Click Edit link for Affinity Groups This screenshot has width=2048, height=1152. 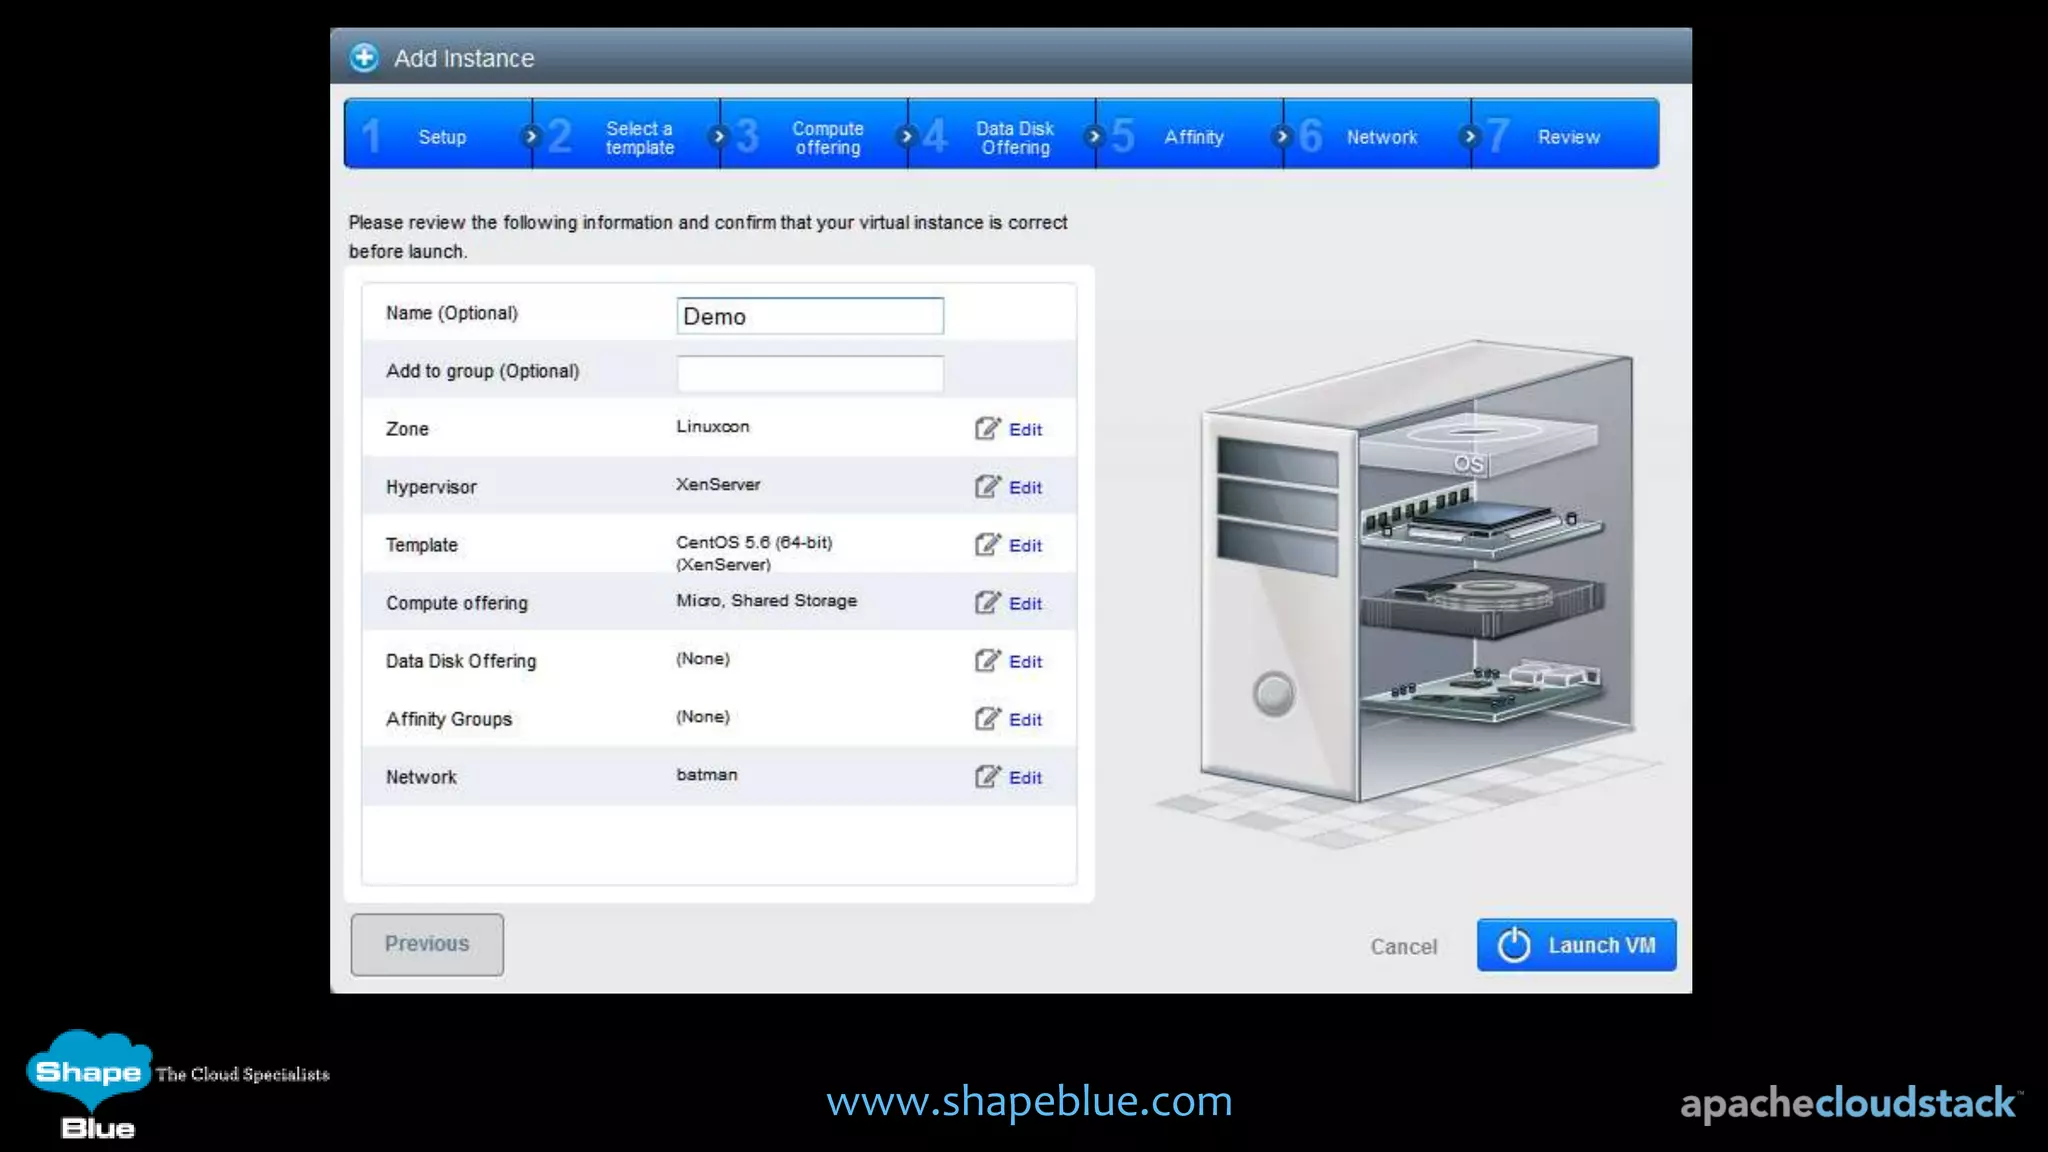tap(1025, 719)
